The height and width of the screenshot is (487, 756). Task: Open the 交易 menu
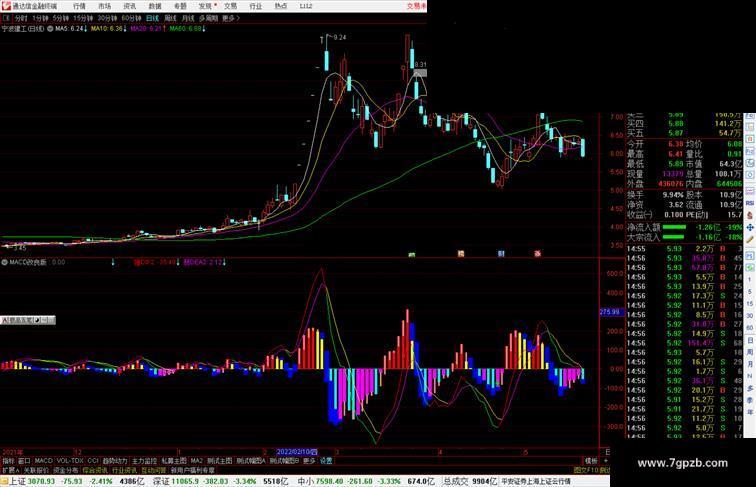tap(230, 6)
